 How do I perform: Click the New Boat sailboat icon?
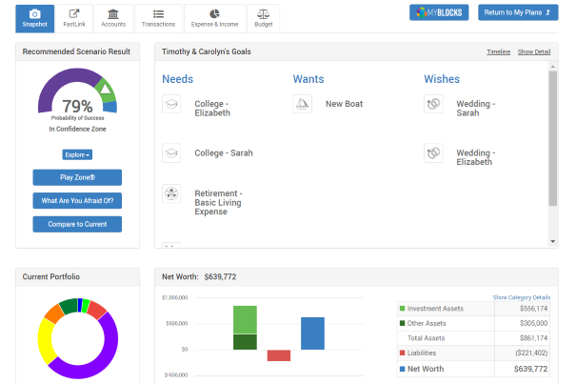(x=302, y=104)
